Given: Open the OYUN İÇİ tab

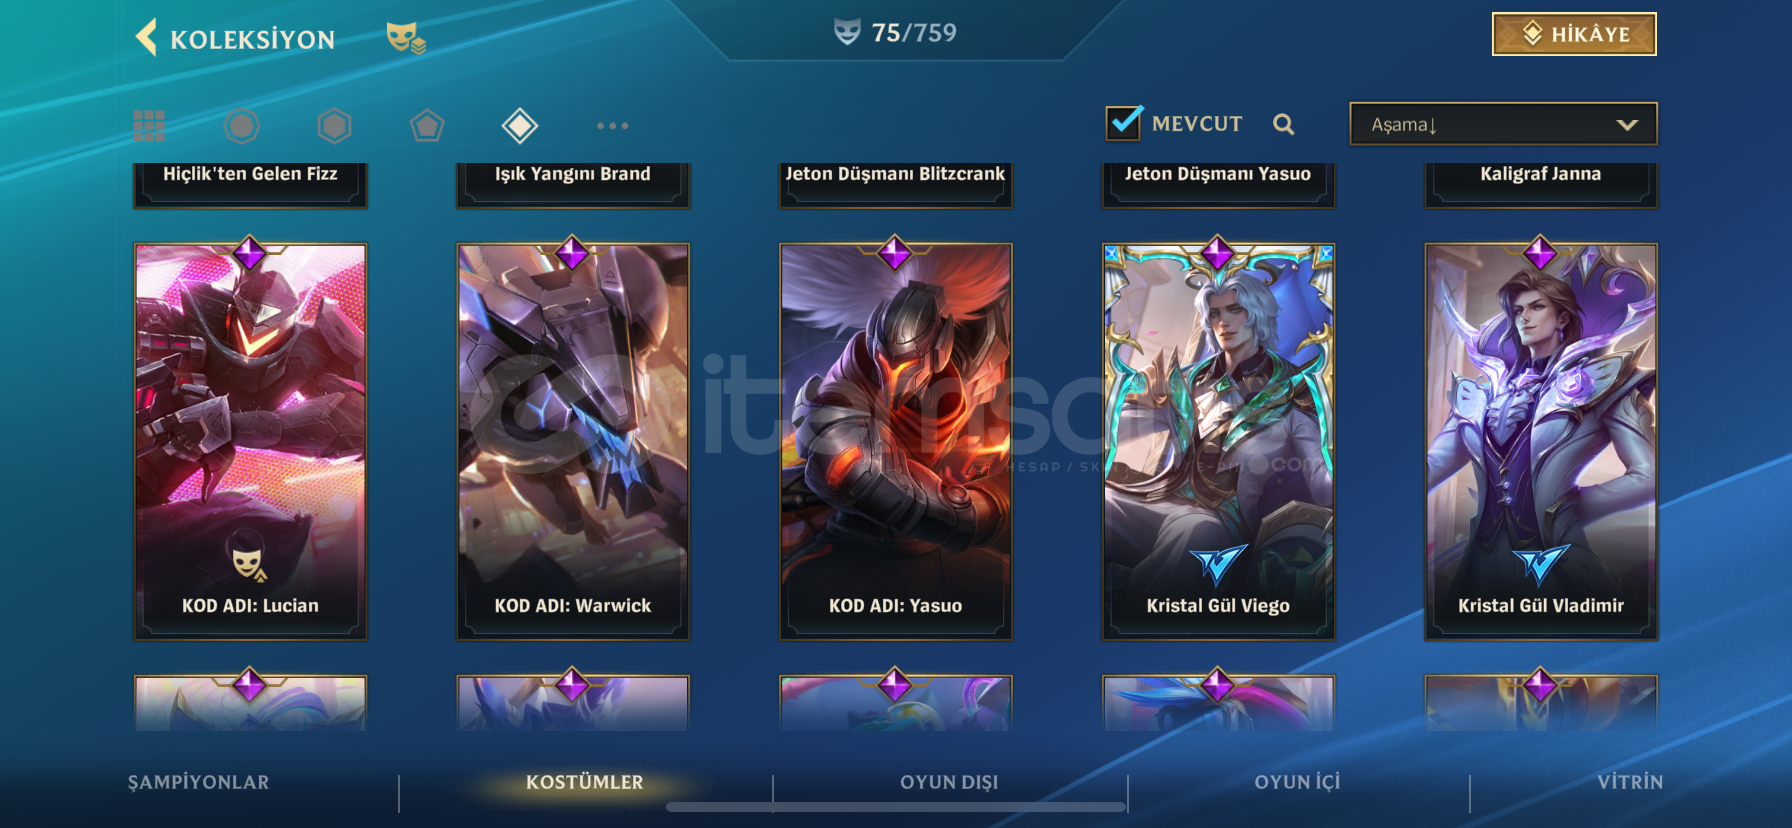Looking at the screenshot, I should (1297, 782).
